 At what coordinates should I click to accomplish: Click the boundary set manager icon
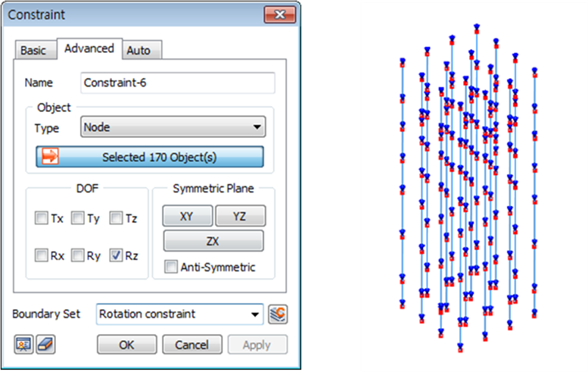[278, 314]
